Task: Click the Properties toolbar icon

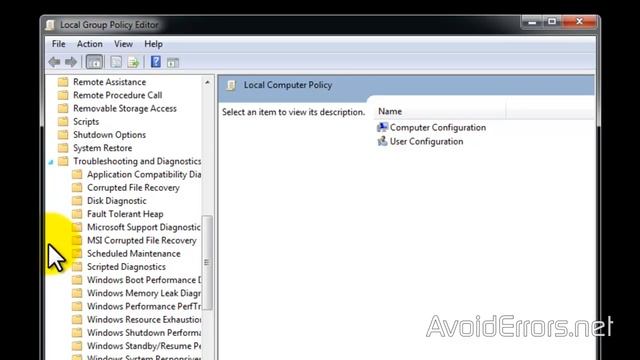Action: point(116,62)
